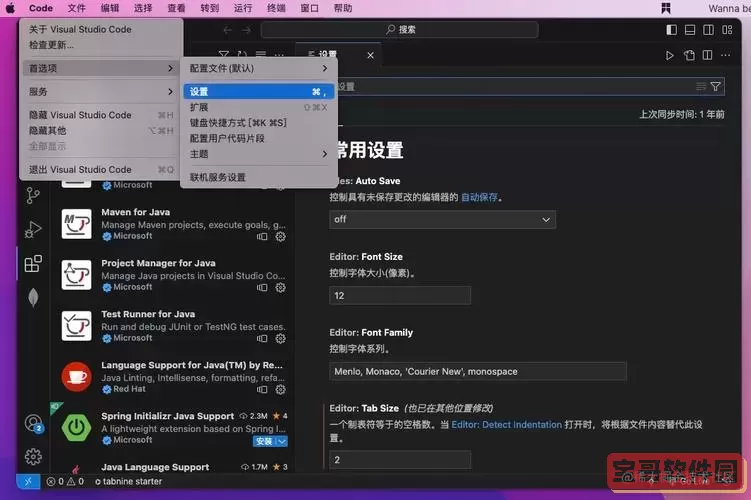Open gear settings for Maven for Java
751x500 pixels.
click(281, 236)
